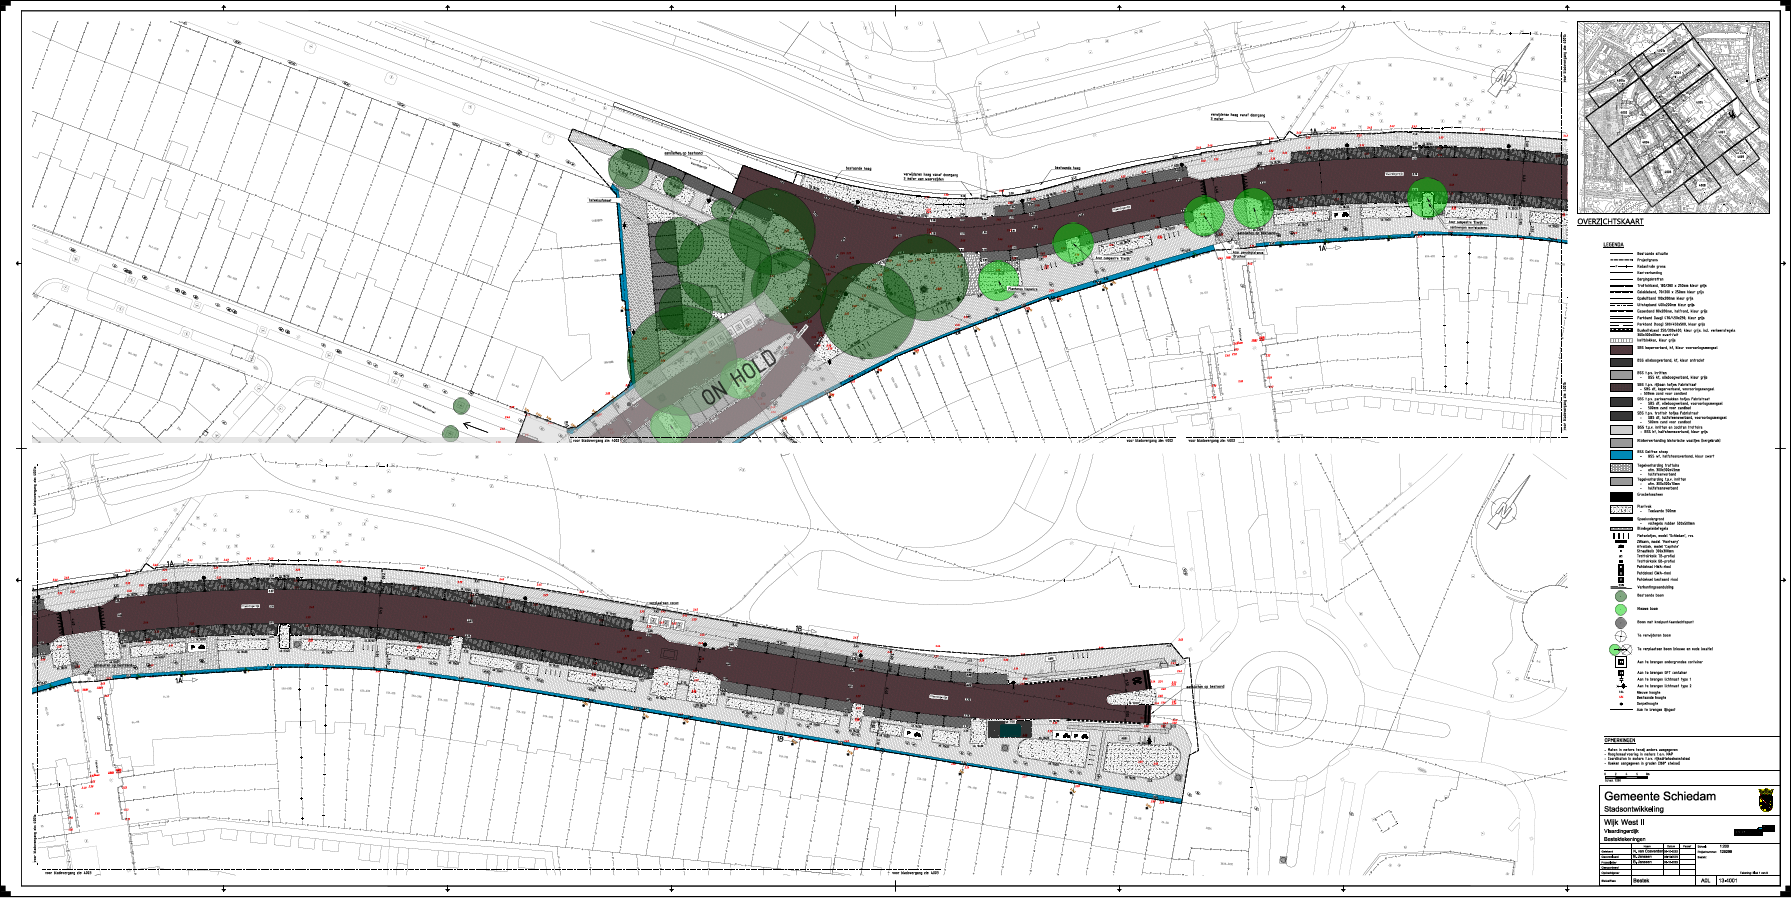Click the ON HOLD text on the drawing
The width and height of the screenshot is (1792, 898).
click(739, 377)
